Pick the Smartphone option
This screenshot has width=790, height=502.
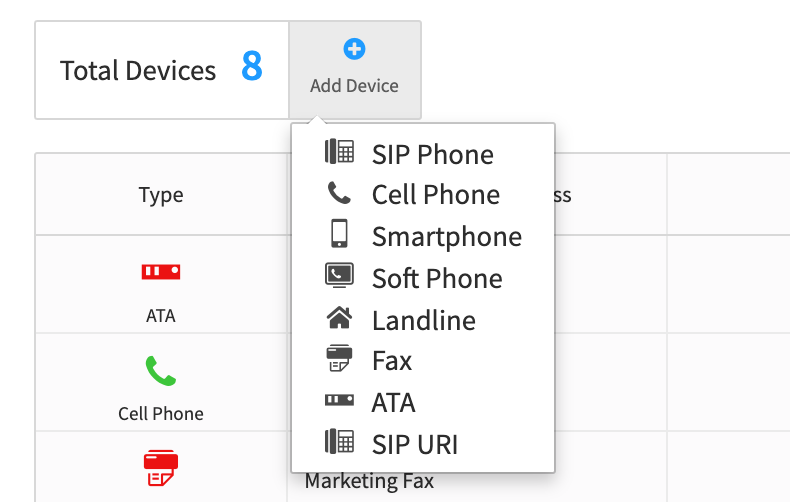click(447, 236)
